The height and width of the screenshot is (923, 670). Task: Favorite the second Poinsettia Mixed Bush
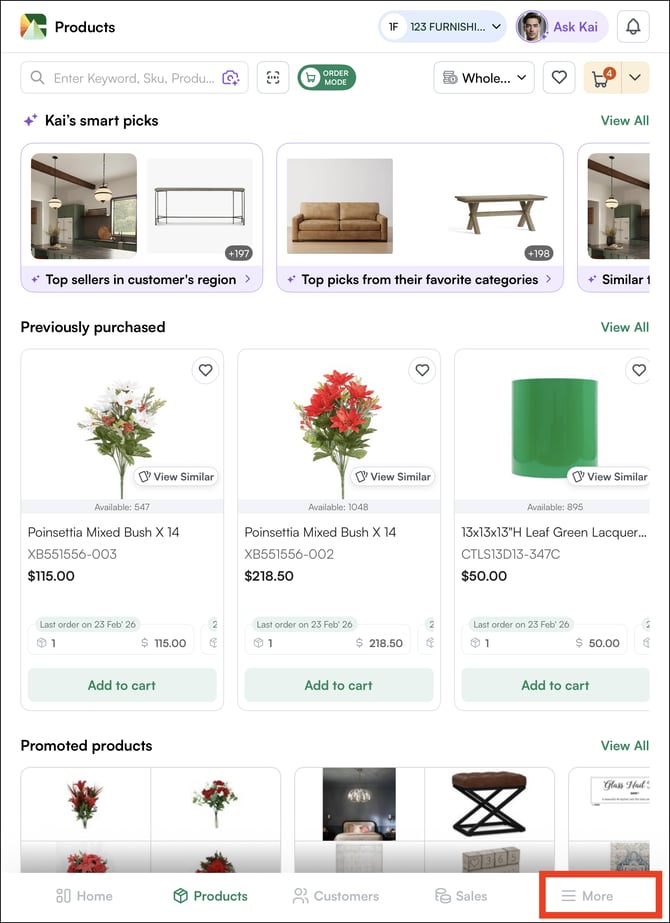[422, 370]
